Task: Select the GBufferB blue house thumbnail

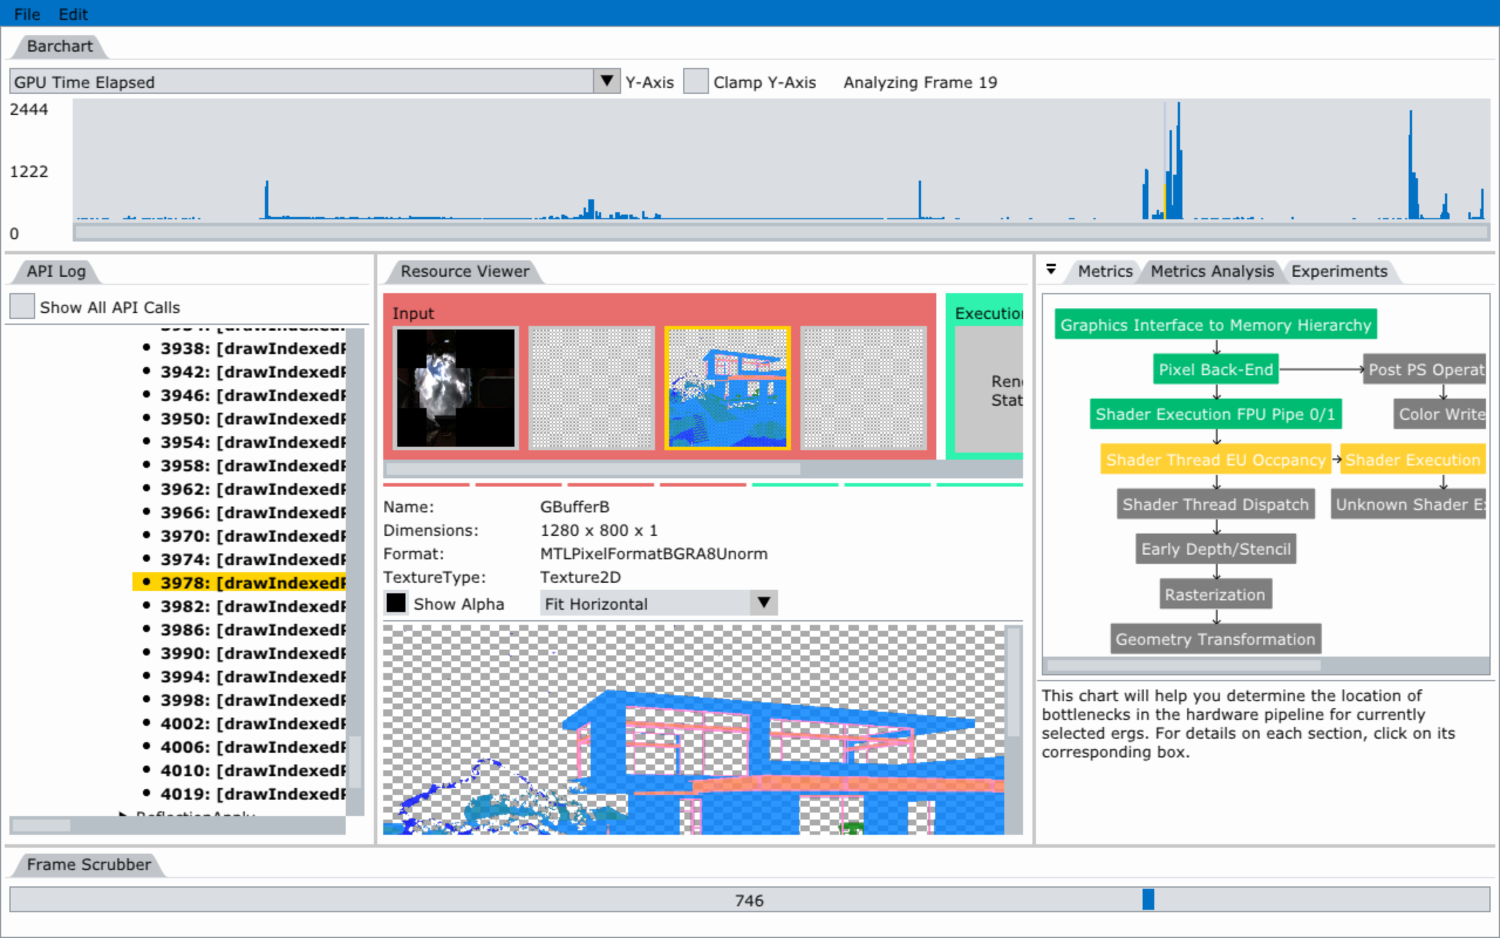Action: (727, 387)
